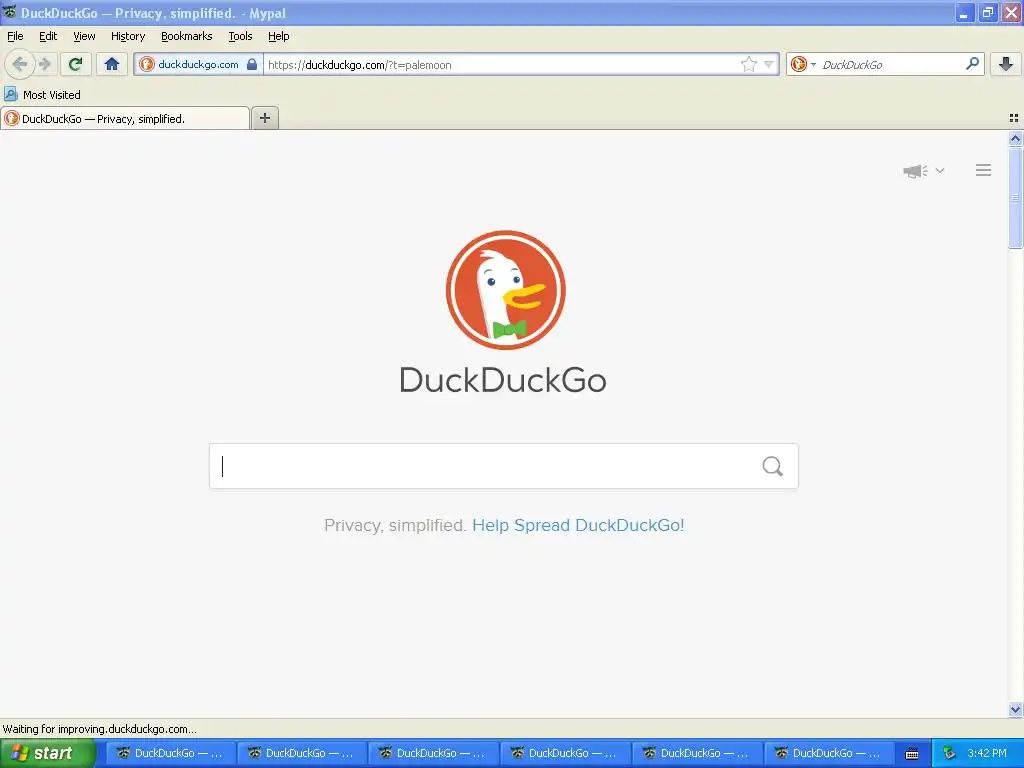Select DuckDuckGo — Privacy, simplified. tab
Viewport: 1024px width, 768px height.
point(125,118)
